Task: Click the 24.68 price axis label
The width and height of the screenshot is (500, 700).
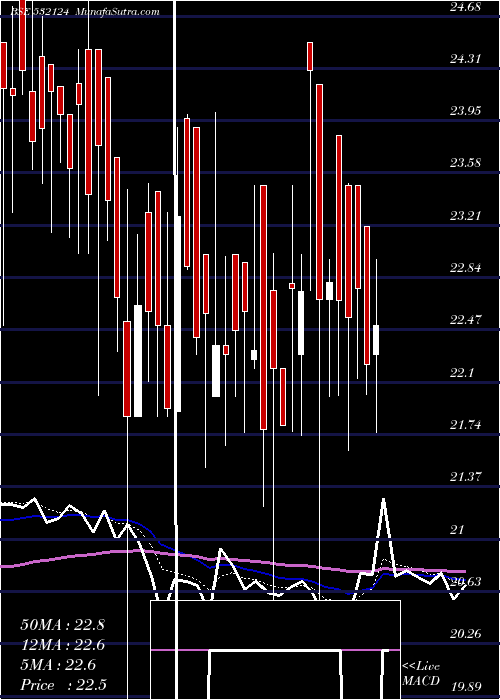Action: [465, 7]
